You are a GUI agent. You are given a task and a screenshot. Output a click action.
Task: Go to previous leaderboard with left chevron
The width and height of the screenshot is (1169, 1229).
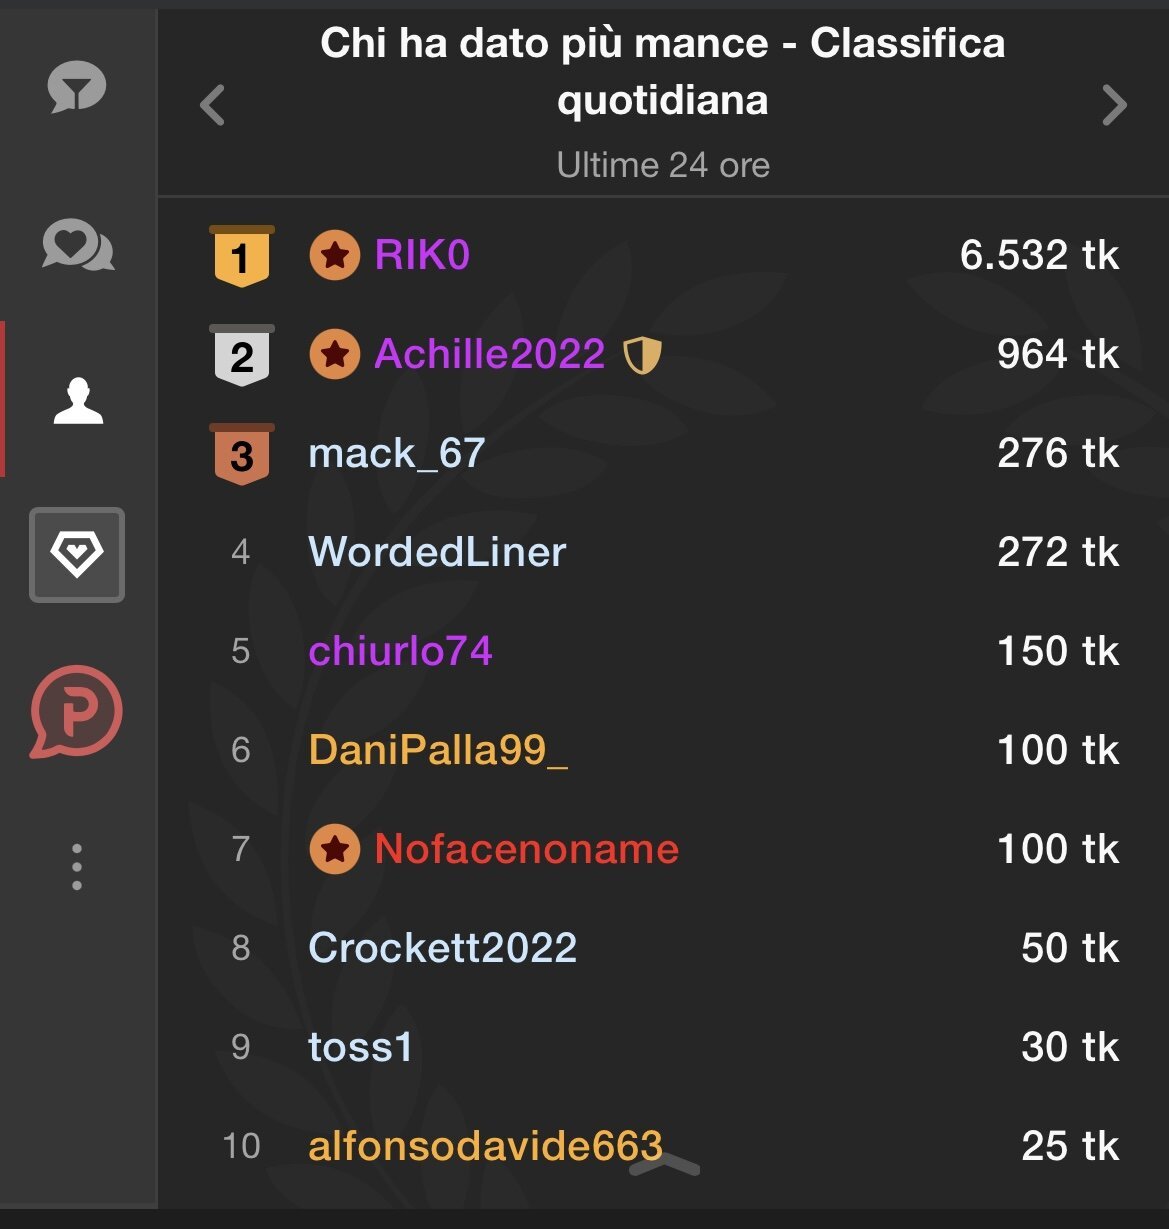212,105
